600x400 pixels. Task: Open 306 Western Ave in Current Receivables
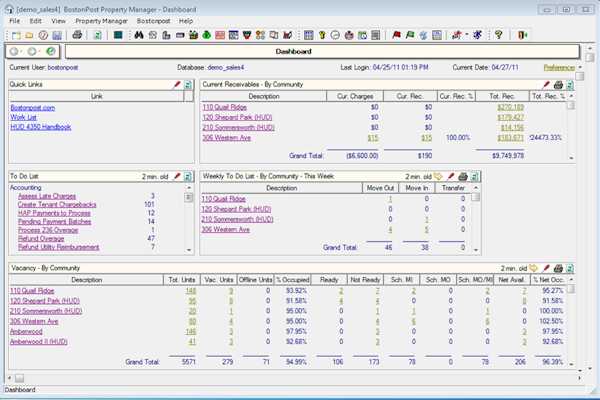point(227,137)
